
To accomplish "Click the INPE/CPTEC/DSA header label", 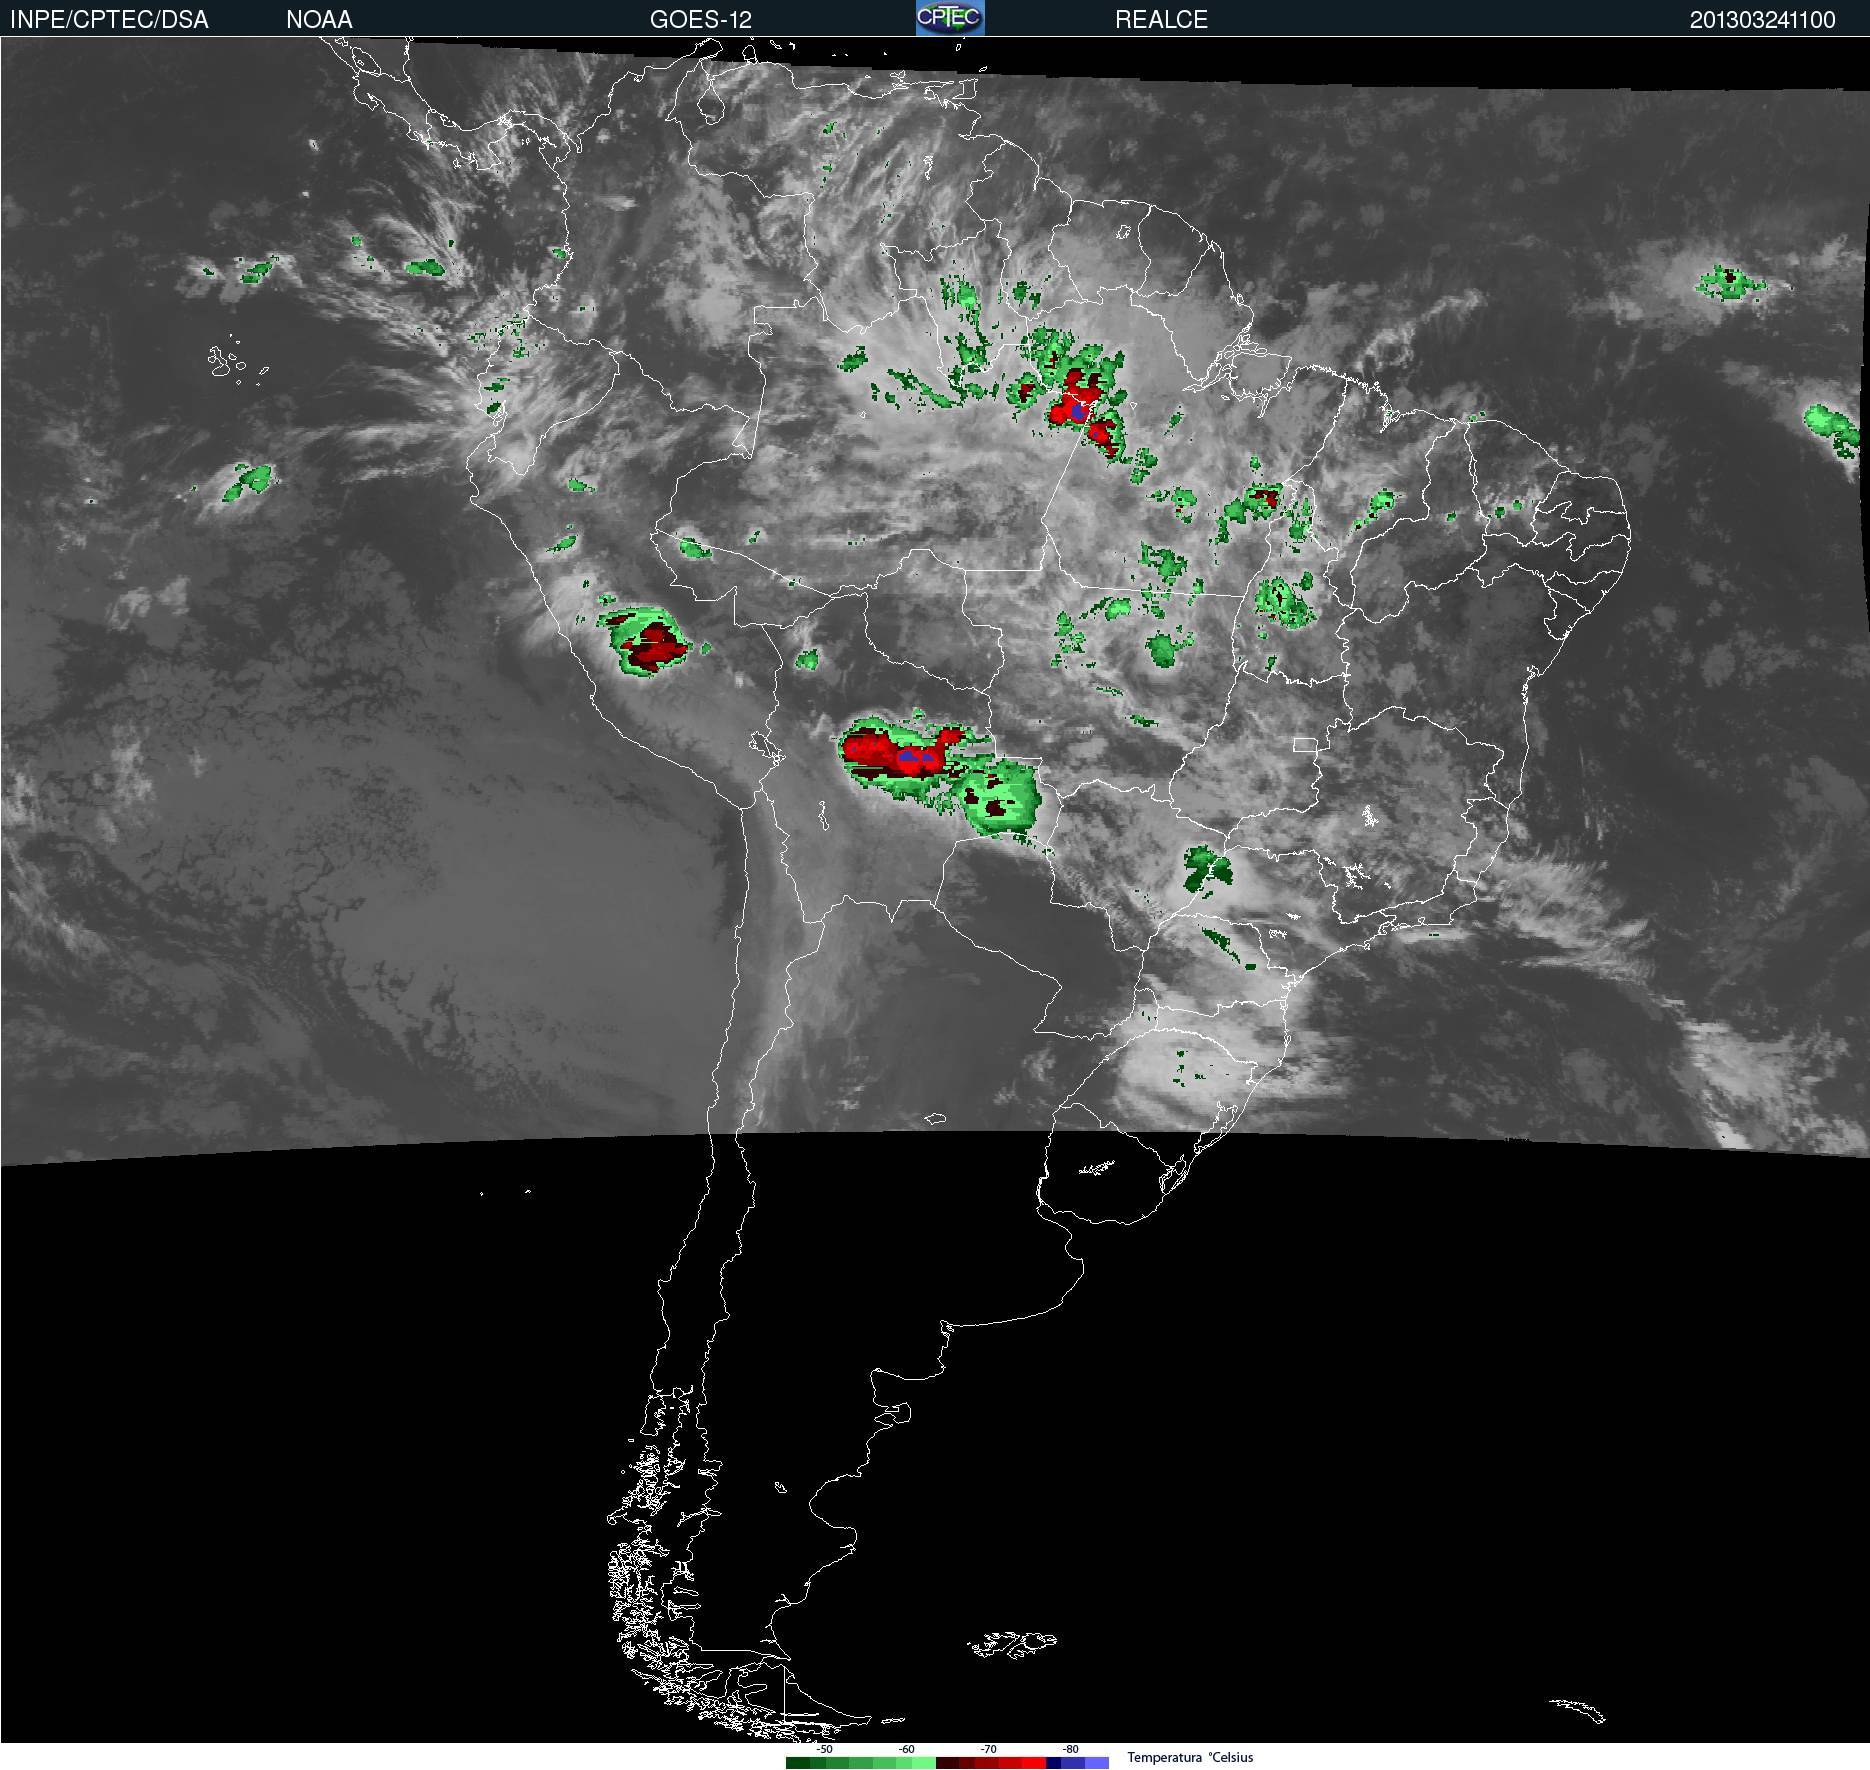I will click(109, 19).
